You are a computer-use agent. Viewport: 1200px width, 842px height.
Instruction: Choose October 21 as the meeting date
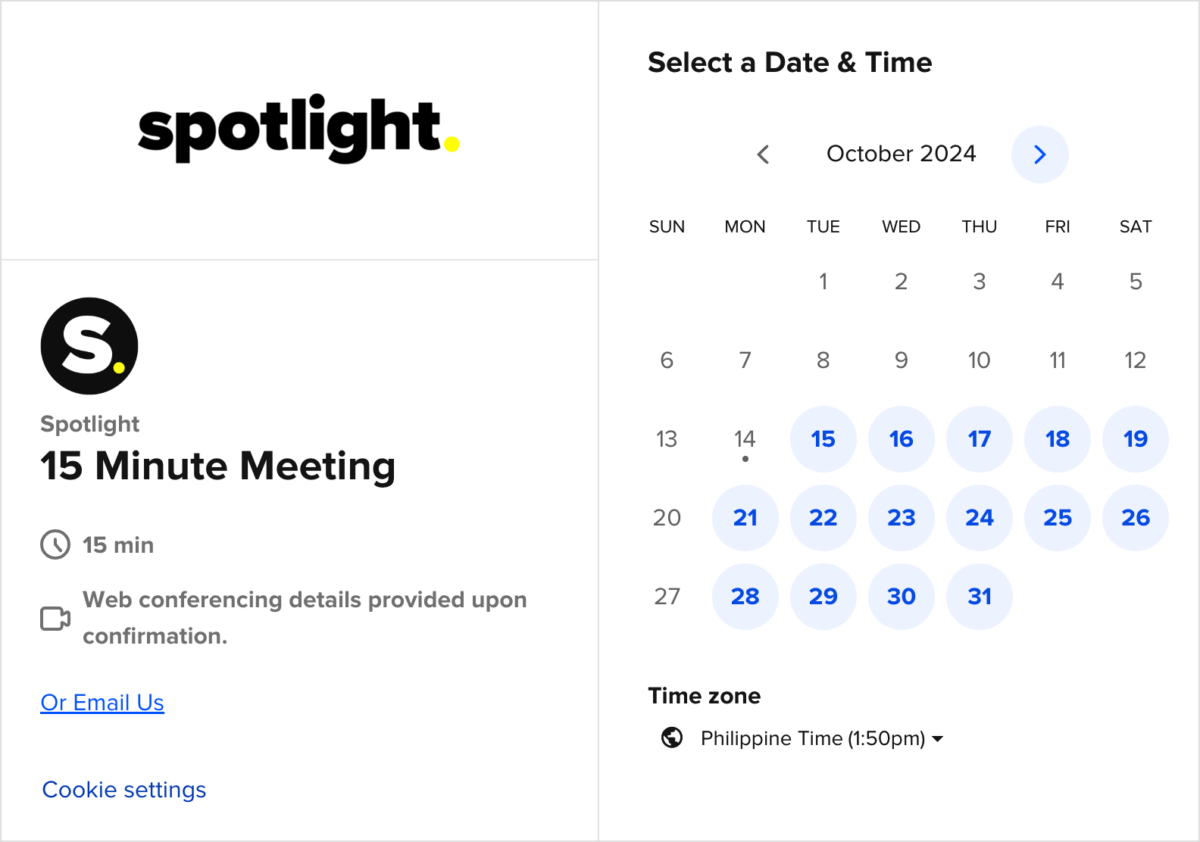point(745,518)
